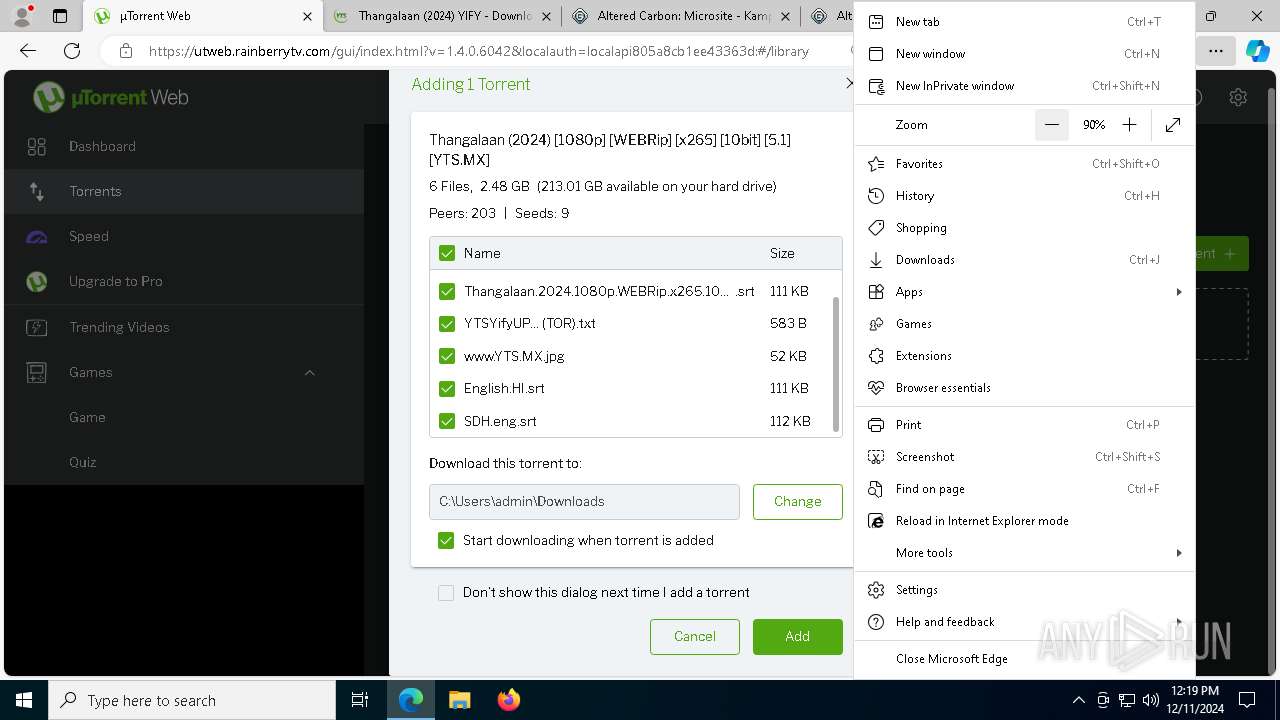Viewport: 1280px width, 720px height.
Task: Click the Extensions puzzle icon
Action: coord(876,356)
